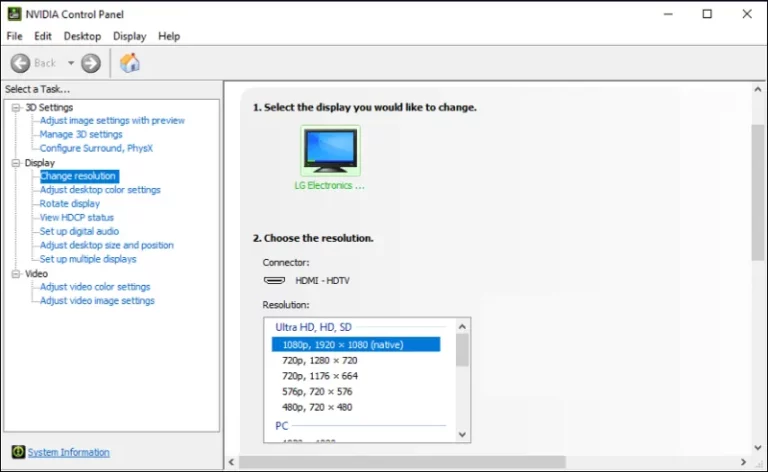The height and width of the screenshot is (472, 768).
Task: Collapse the Display tree node
Action: (x=16, y=163)
